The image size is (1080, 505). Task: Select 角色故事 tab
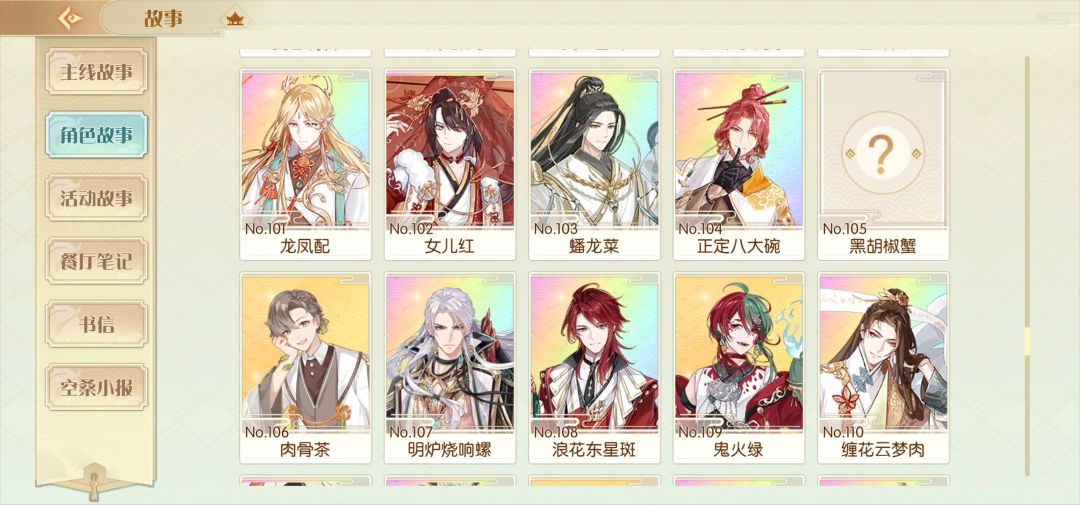click(96, 135)
